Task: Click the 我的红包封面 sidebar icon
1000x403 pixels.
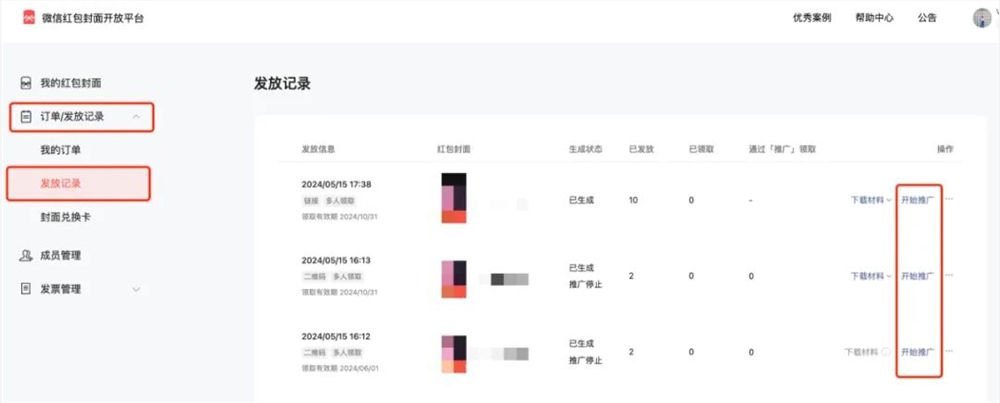Action: (26, 82)
